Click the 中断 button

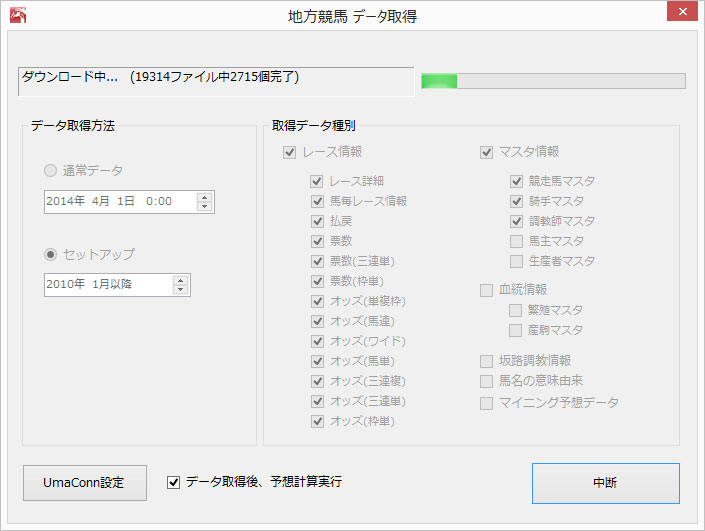click(x=606, y=483)
